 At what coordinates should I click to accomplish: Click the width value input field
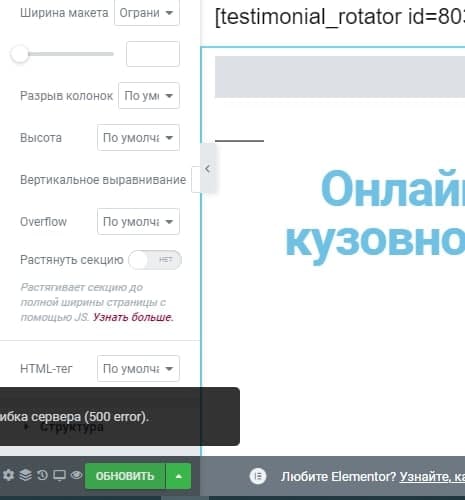[x=153, y=54]
